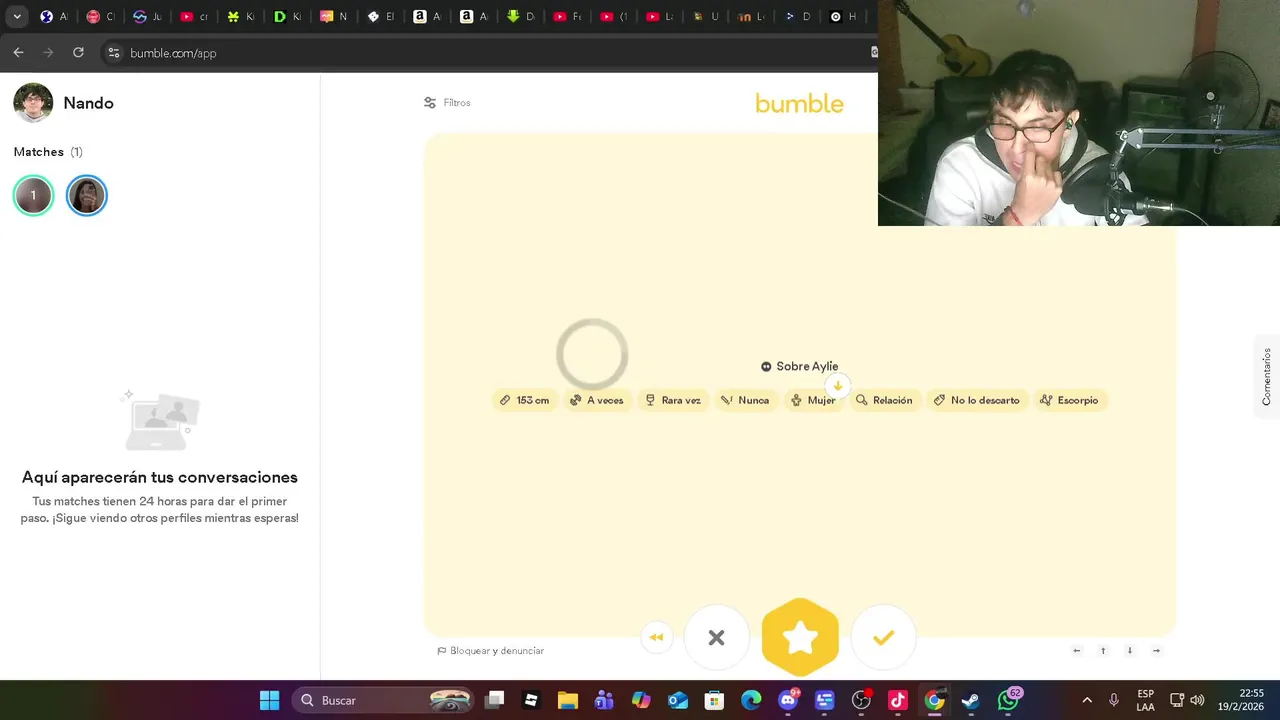The image size is (1280, 720).
Task: Open the Comentarios side tab
Action: pos(1266,376)
